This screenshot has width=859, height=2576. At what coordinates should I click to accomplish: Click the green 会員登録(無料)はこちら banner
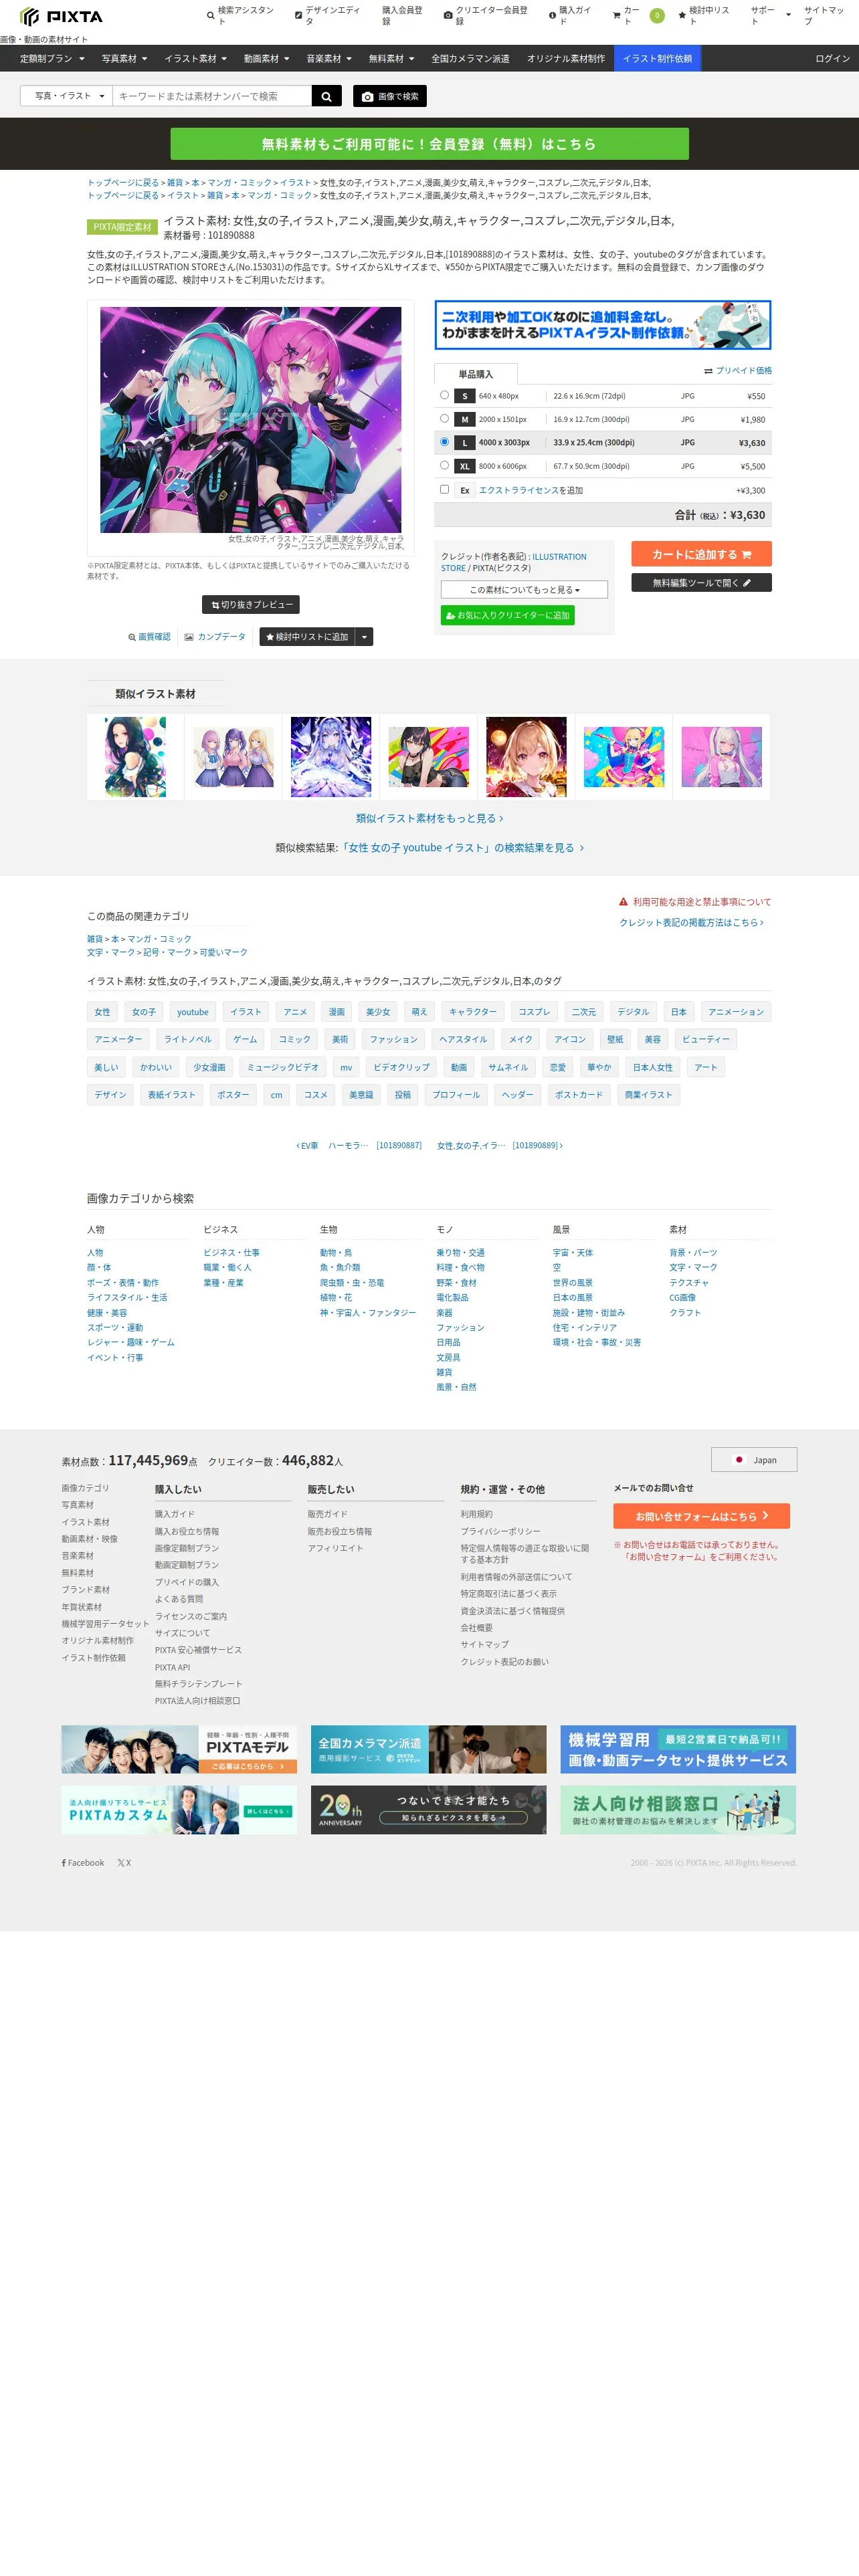[x=429, y=144]
